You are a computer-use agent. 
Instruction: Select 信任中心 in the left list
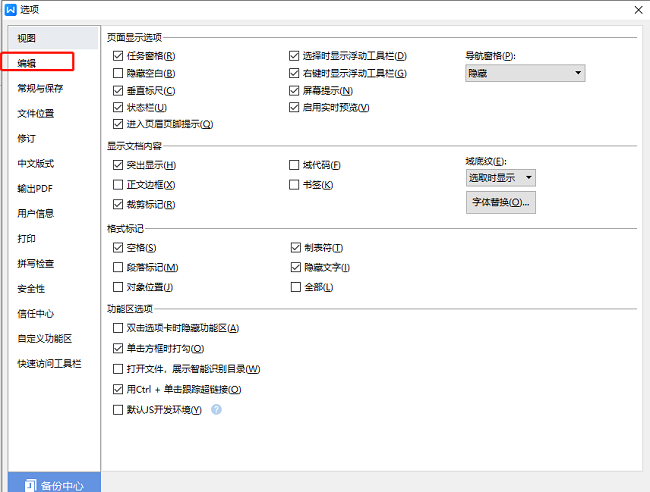[36, 314]
